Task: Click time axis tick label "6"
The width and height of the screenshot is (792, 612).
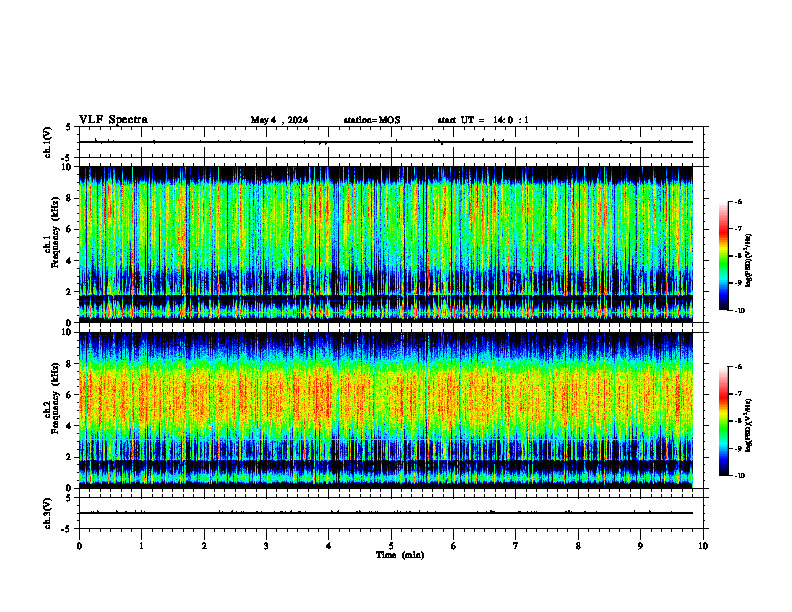Action: (454, 546)
